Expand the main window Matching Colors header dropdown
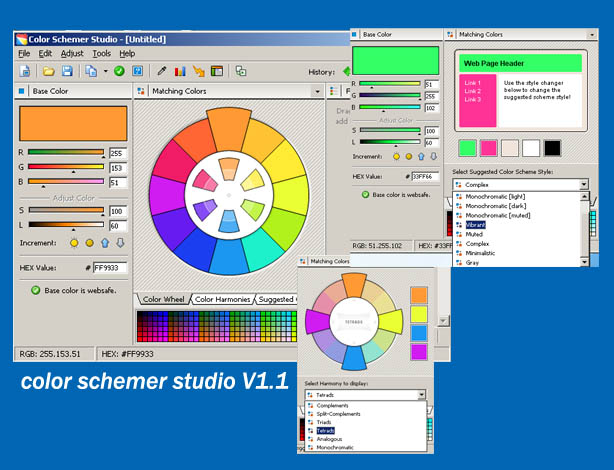The width and height of the screenshot is (614, 470). click(317, 92)
